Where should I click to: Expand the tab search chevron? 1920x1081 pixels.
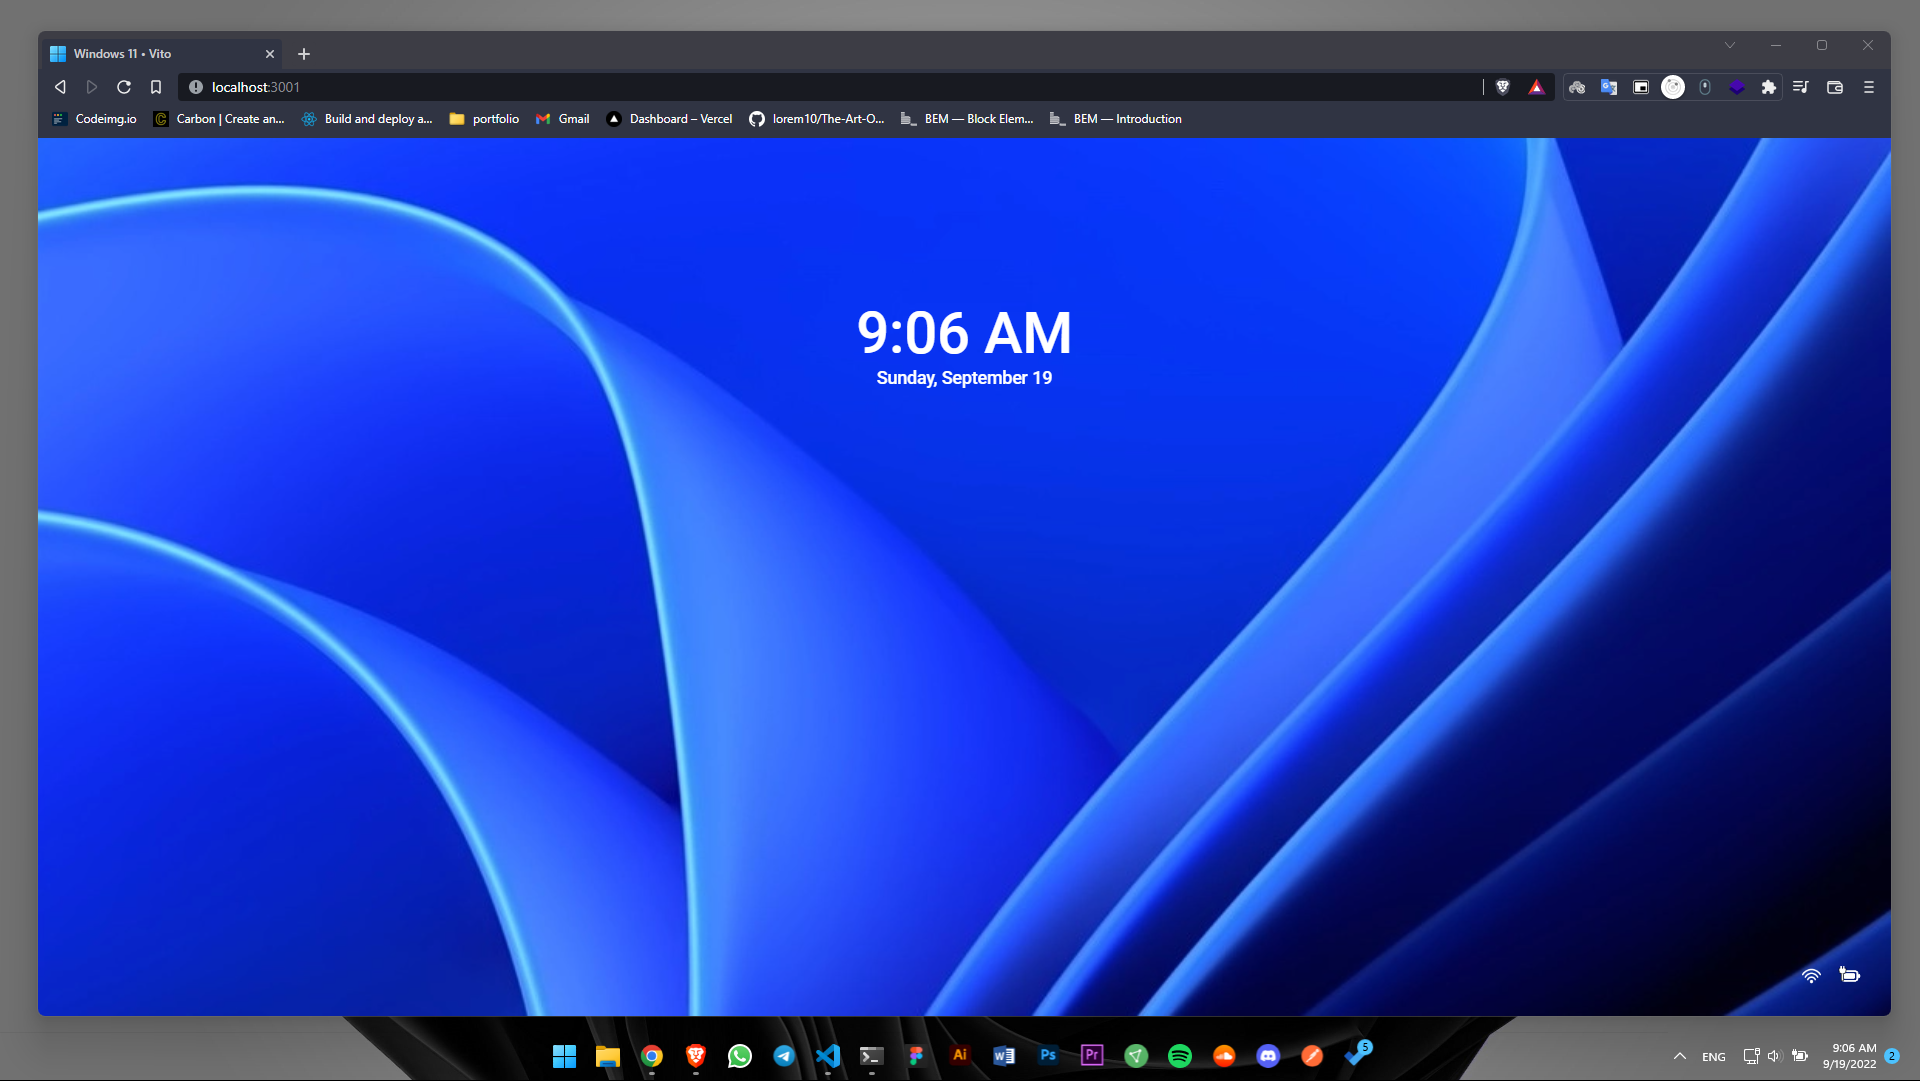click(1730, 45)
